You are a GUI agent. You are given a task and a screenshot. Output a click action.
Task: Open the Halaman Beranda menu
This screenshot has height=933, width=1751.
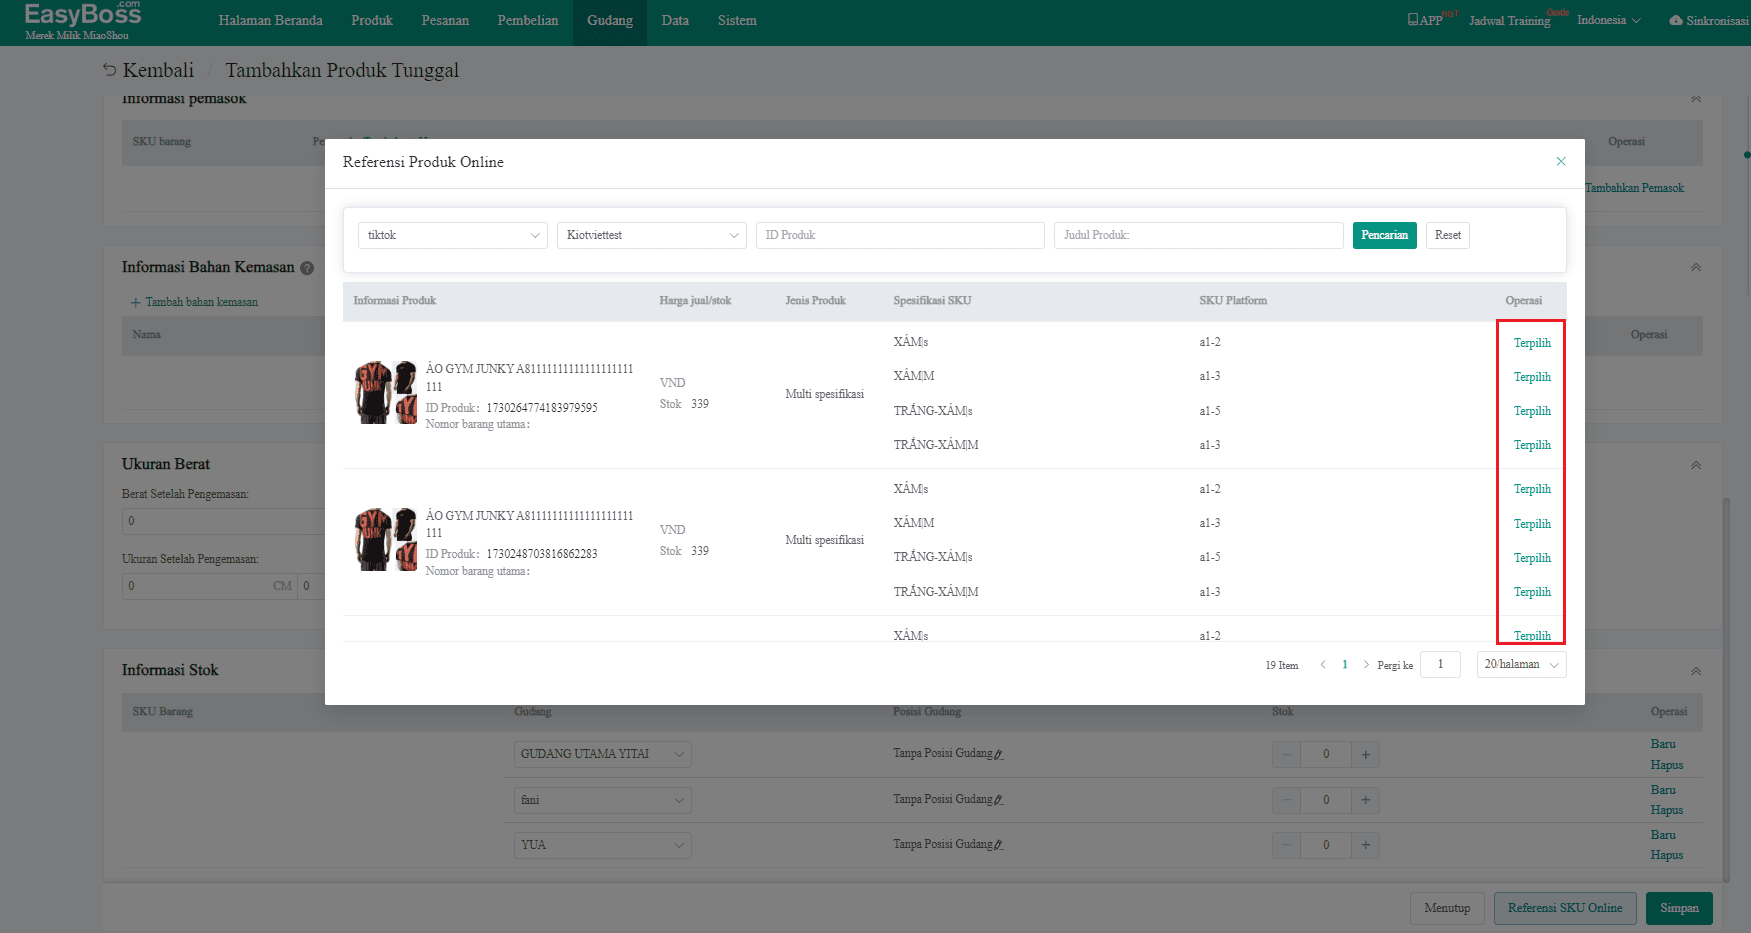tap(270, 21)
